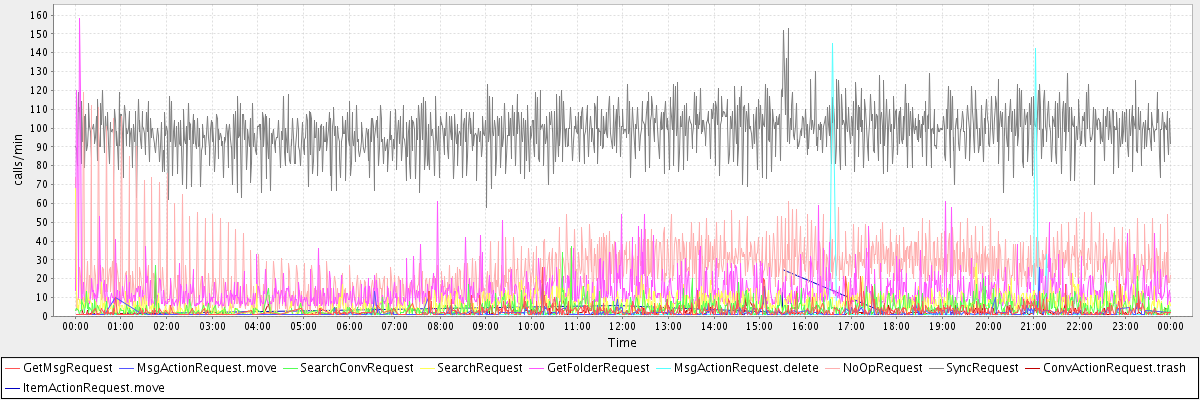This screenshot has width=1200, height=400.
Task: Click the GetMsgRequest legend entry
Action: point(65,368)
